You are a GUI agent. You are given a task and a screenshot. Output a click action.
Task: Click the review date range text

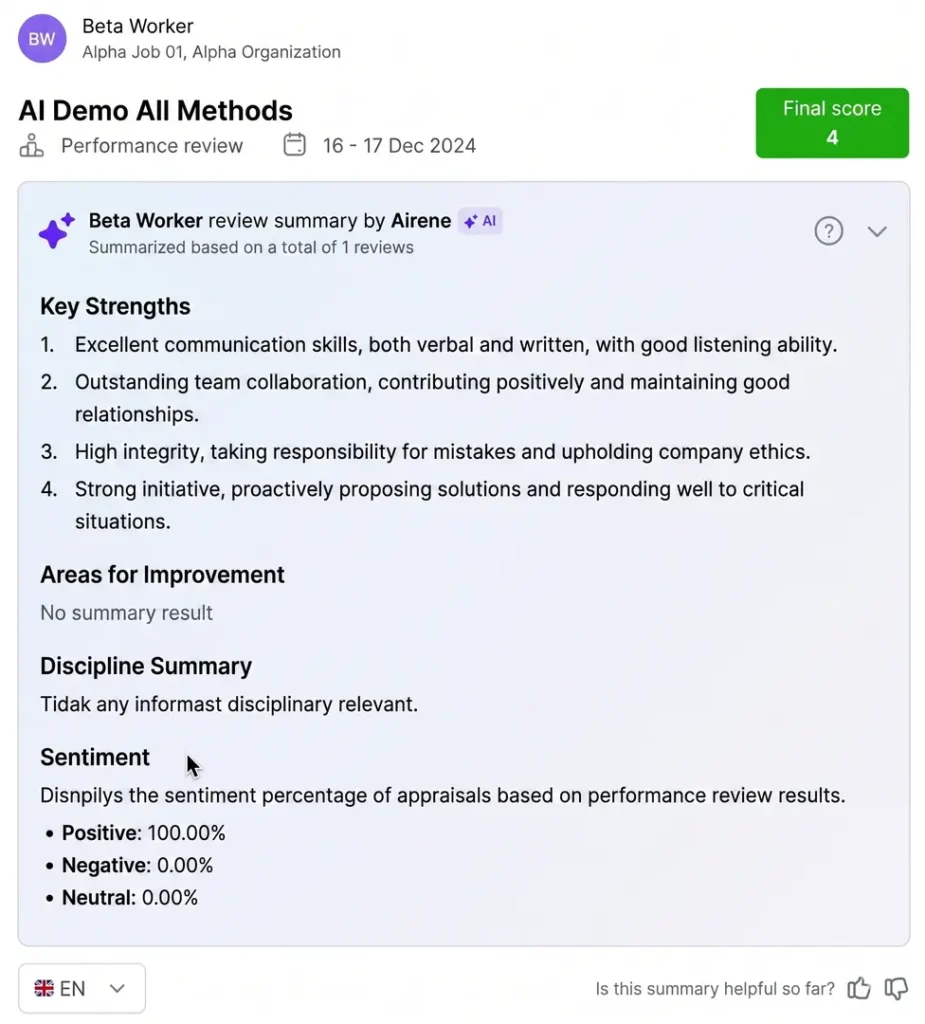399,144
